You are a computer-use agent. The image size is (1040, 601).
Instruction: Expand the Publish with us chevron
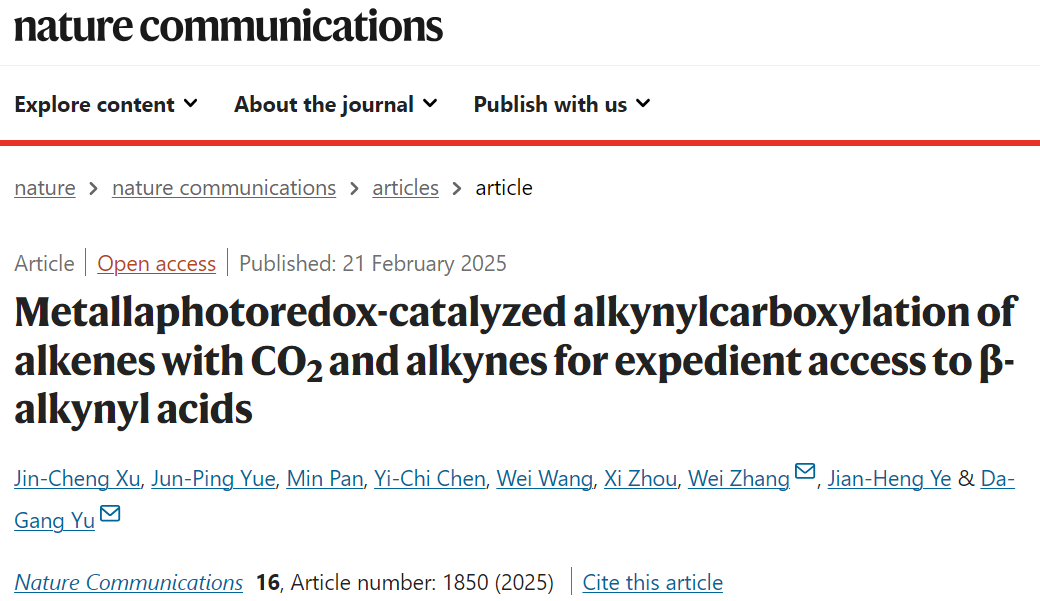(x=643, y=103)
